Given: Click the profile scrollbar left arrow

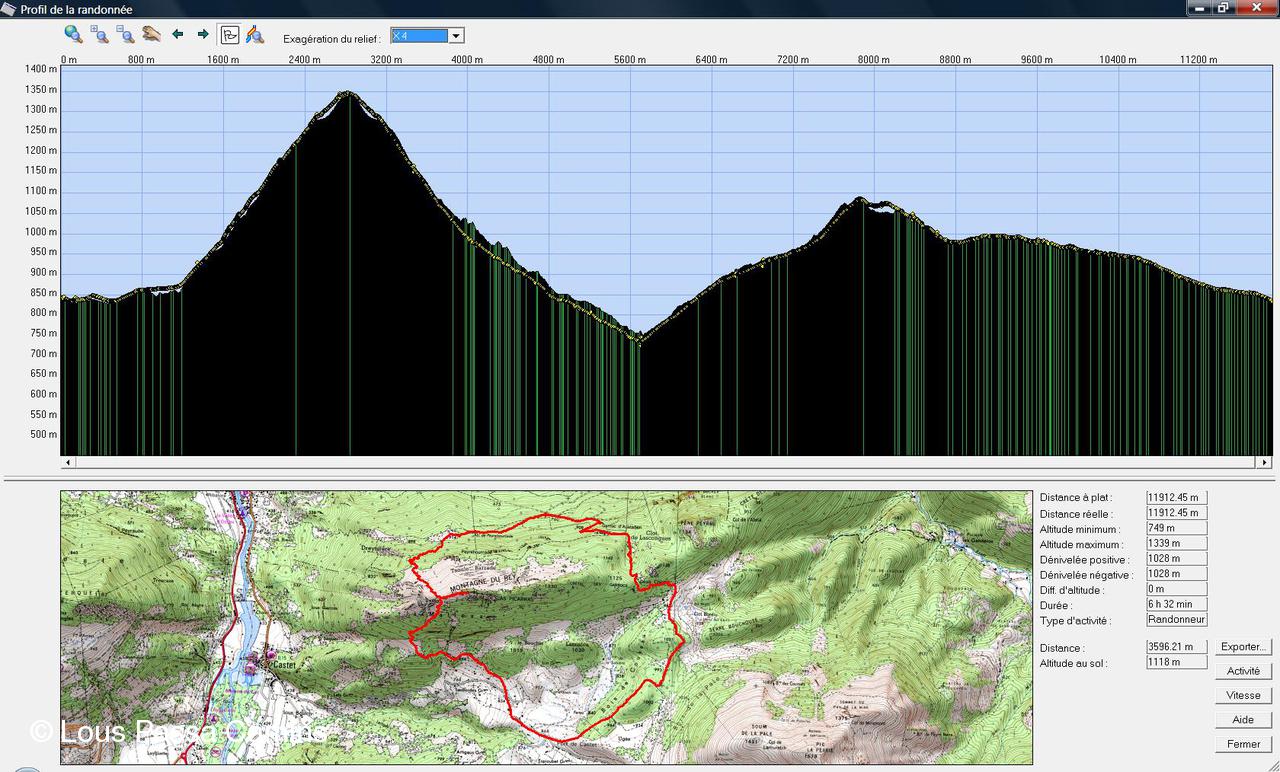Looking at the screenshot, I should tap(68, 463).
